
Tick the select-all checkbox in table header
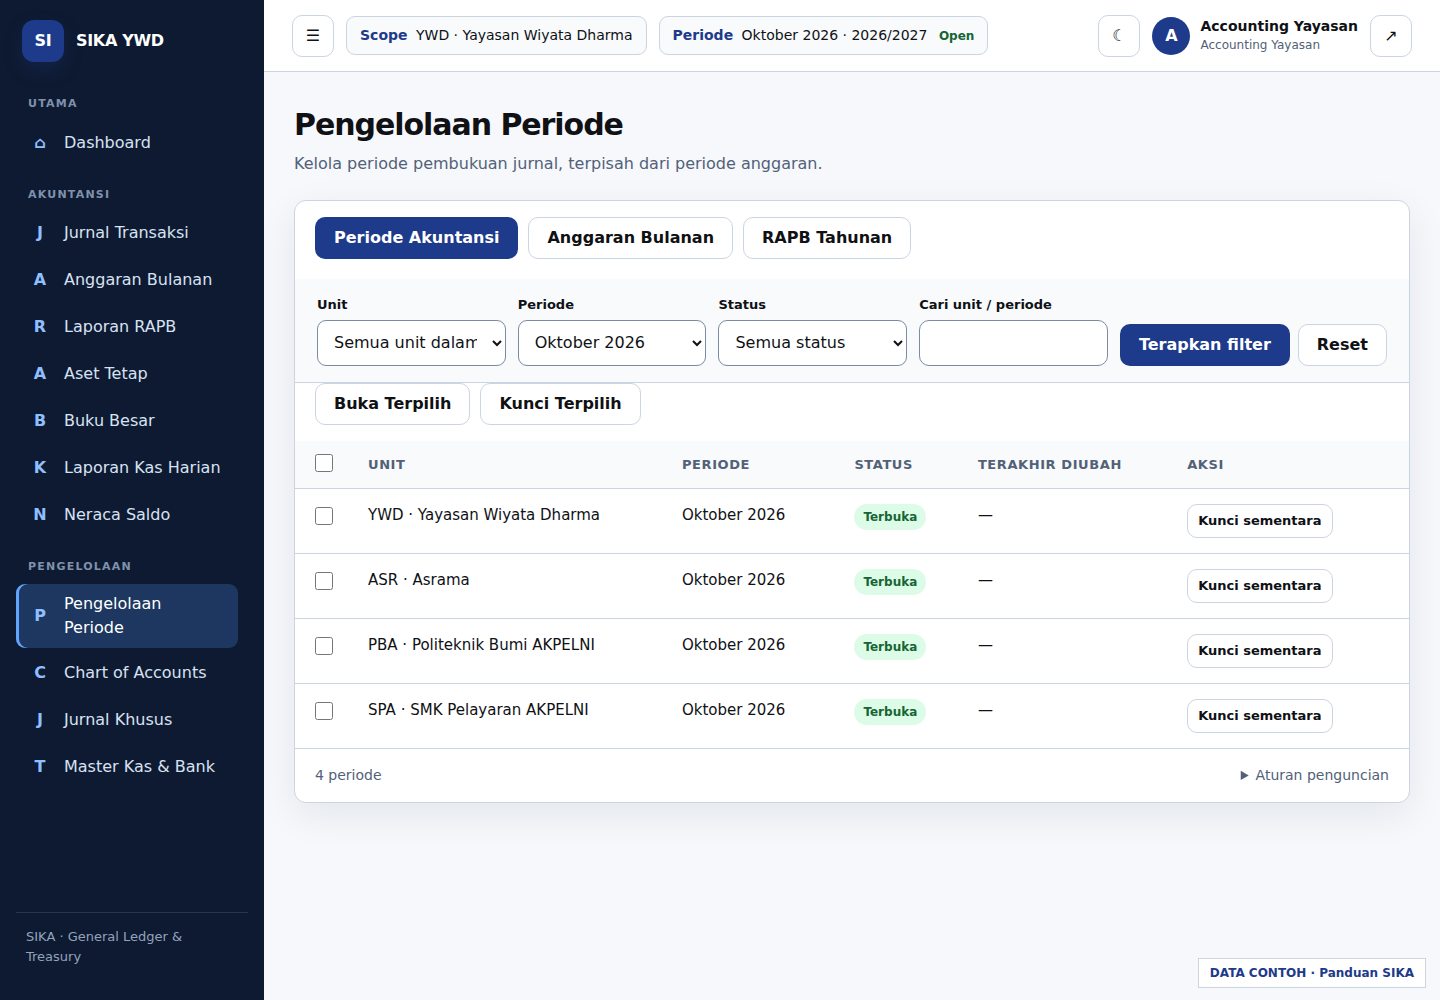[x=324, y=463]
